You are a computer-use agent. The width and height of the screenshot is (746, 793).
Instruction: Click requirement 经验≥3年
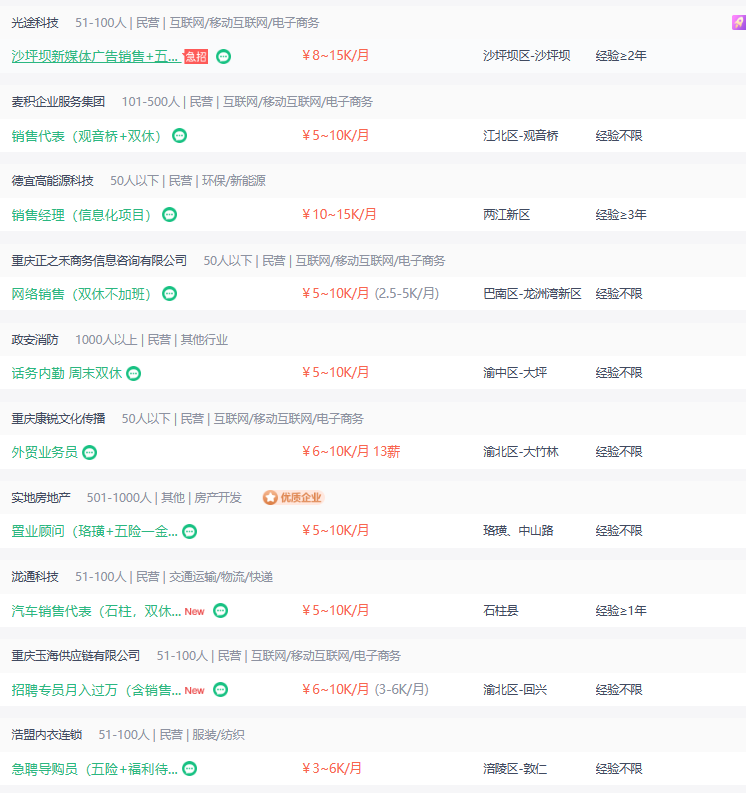click(x=621, y=214)
